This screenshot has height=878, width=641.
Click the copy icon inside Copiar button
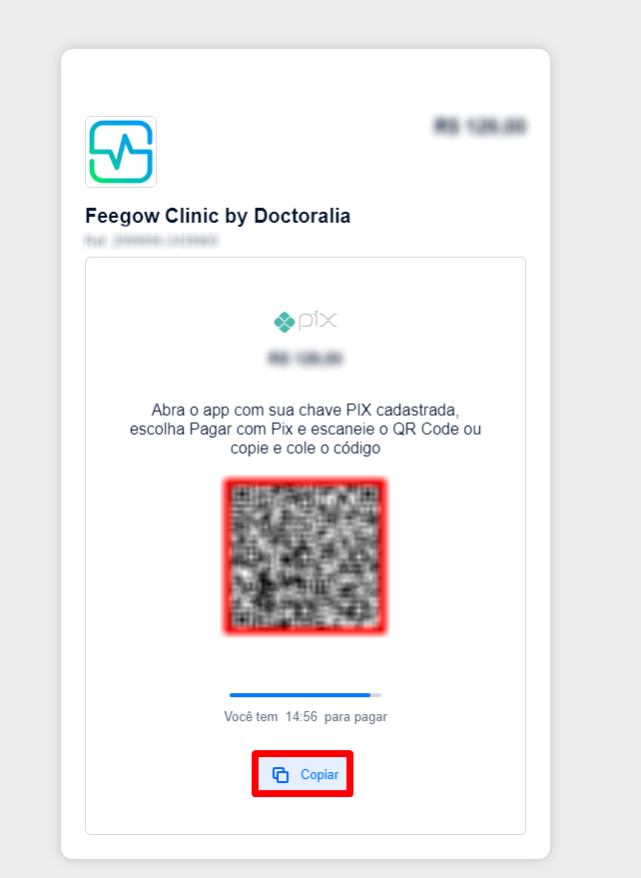pos(280,774)
